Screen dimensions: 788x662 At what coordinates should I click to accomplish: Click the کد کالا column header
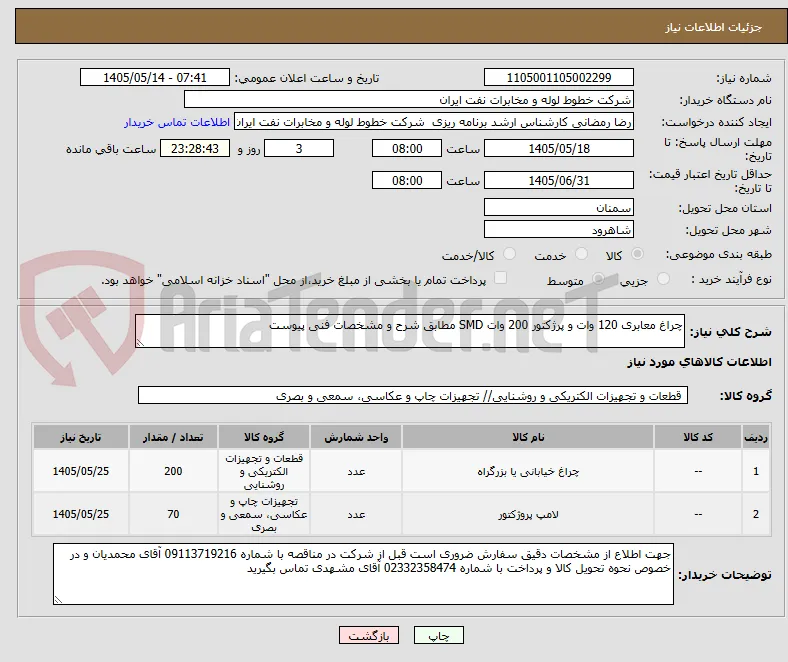point(698,437)
